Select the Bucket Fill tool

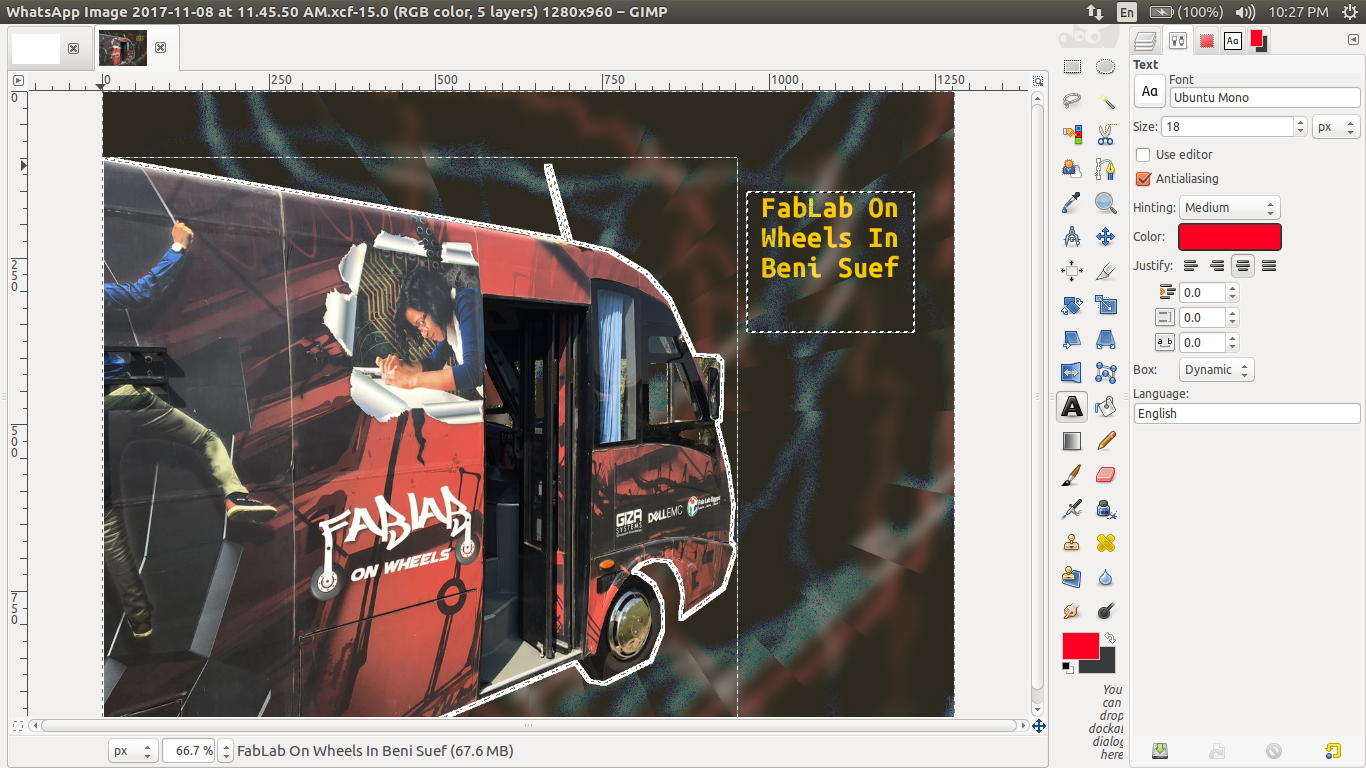[x=1105, y=407]
